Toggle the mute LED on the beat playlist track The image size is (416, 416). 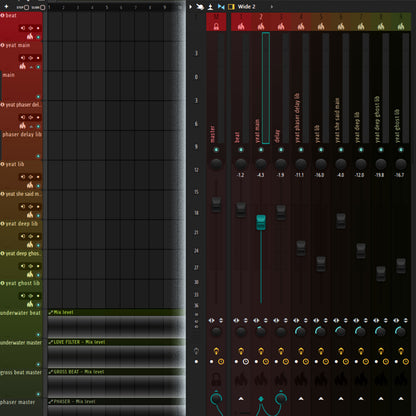tap(38, 37)
